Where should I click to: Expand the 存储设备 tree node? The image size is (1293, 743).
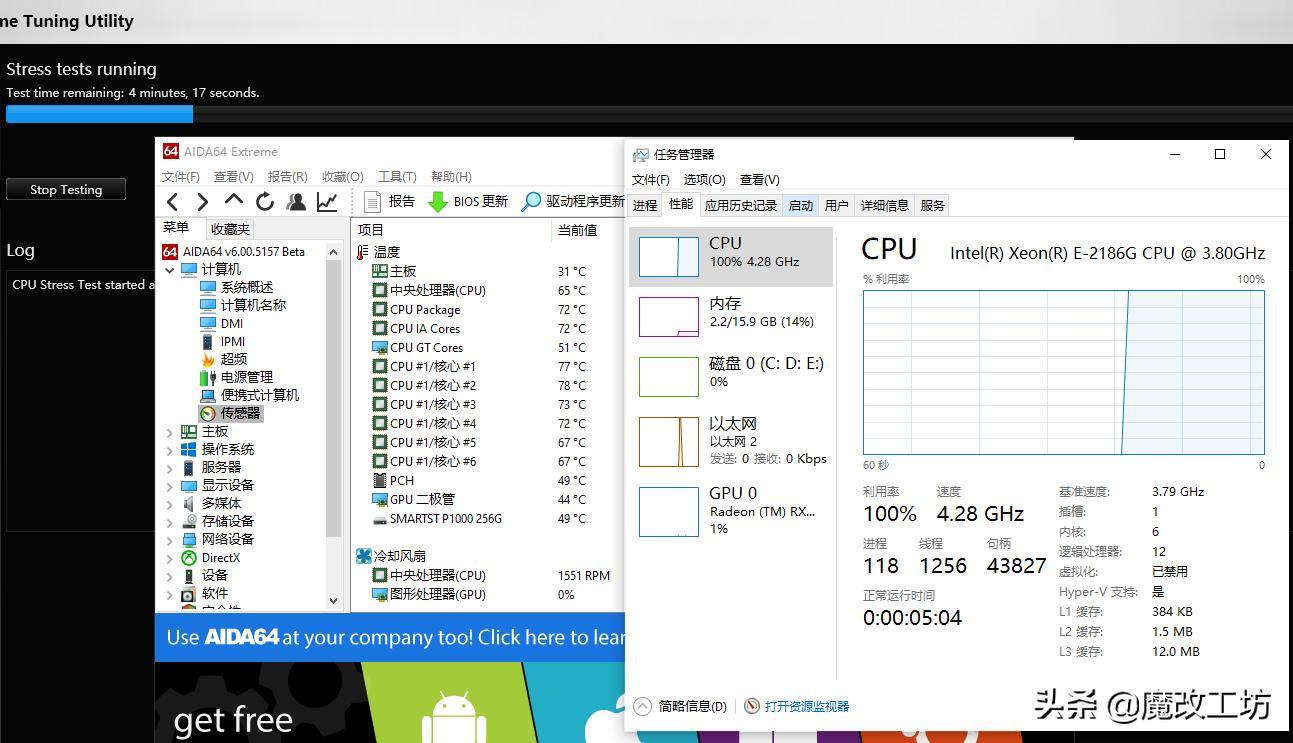(x=169, y=522)
